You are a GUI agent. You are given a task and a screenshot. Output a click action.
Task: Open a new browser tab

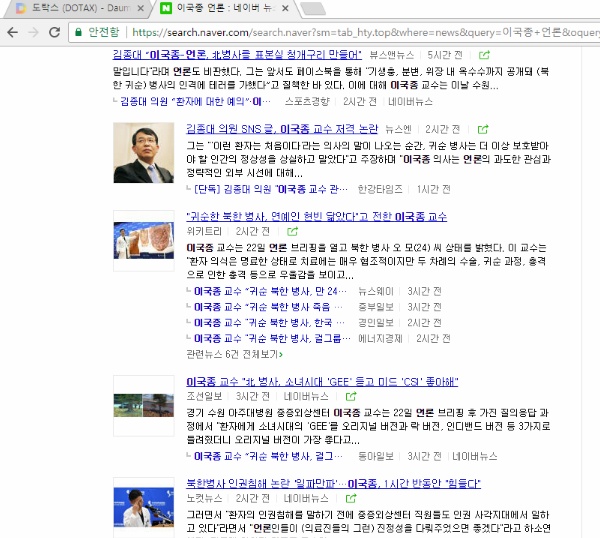tap(313, 8)
